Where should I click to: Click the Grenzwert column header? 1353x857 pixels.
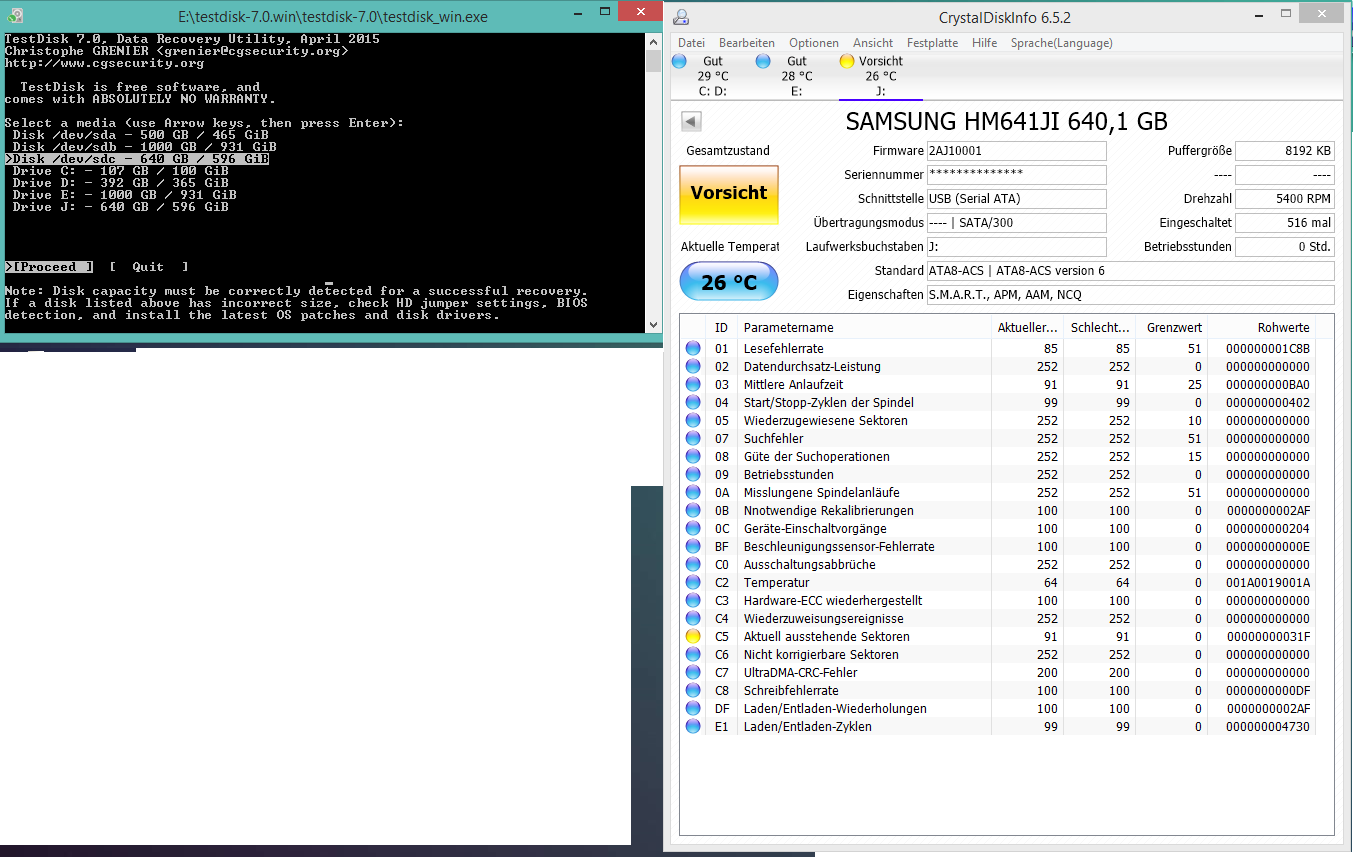point(1173,328)
